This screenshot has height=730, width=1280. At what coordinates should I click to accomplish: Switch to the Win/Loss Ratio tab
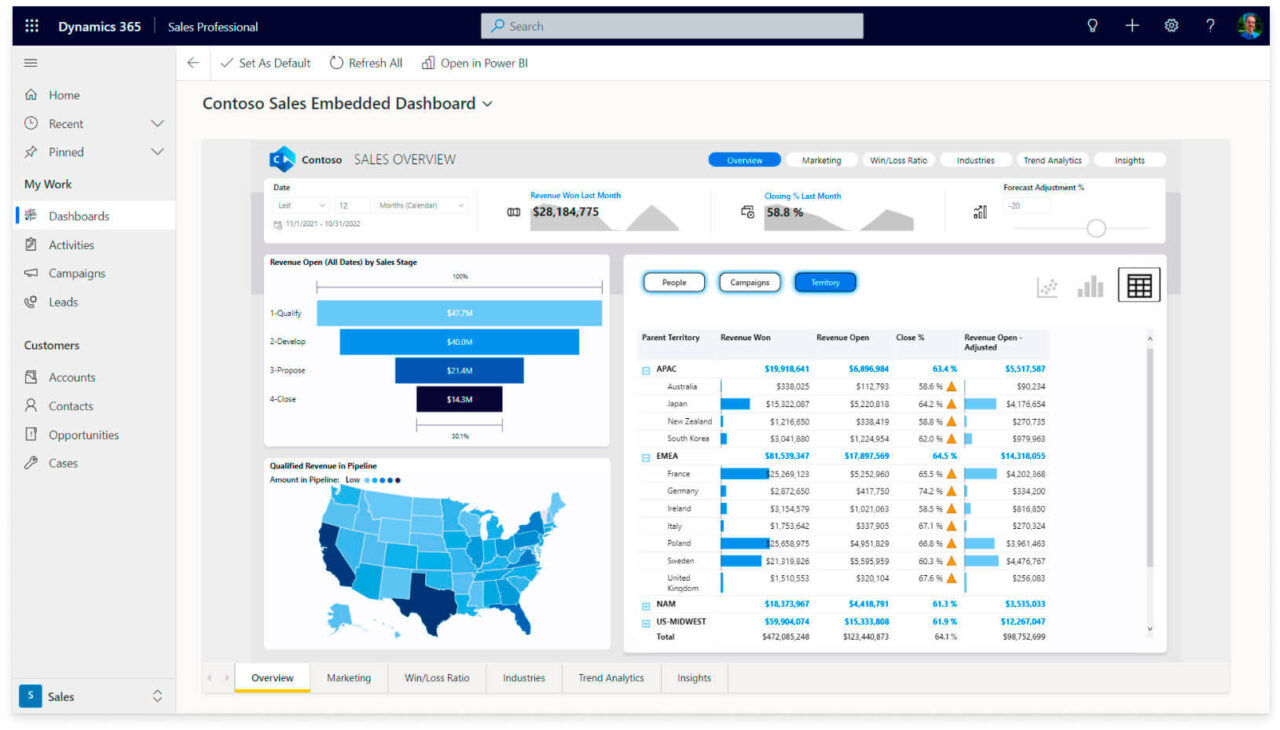(437, 678)
